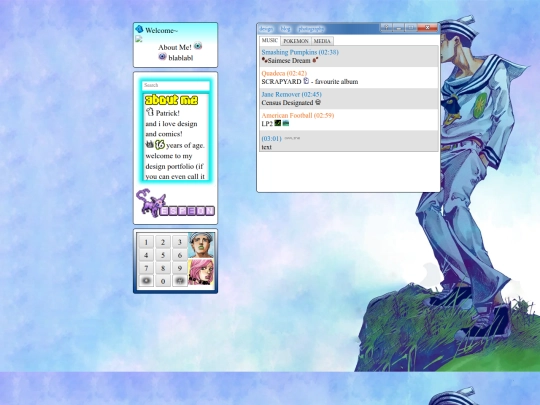Click the broken image icon under Welcome~
Image resolution: width=540 pixels, height=405 pixels.
pyautogui.click(x=139, y=39)
